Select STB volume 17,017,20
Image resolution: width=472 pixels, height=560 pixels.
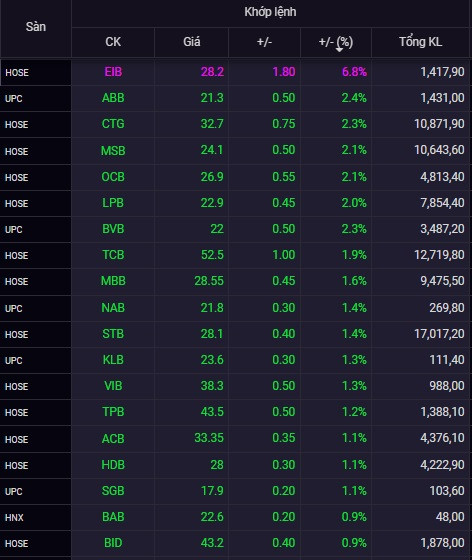439,334
